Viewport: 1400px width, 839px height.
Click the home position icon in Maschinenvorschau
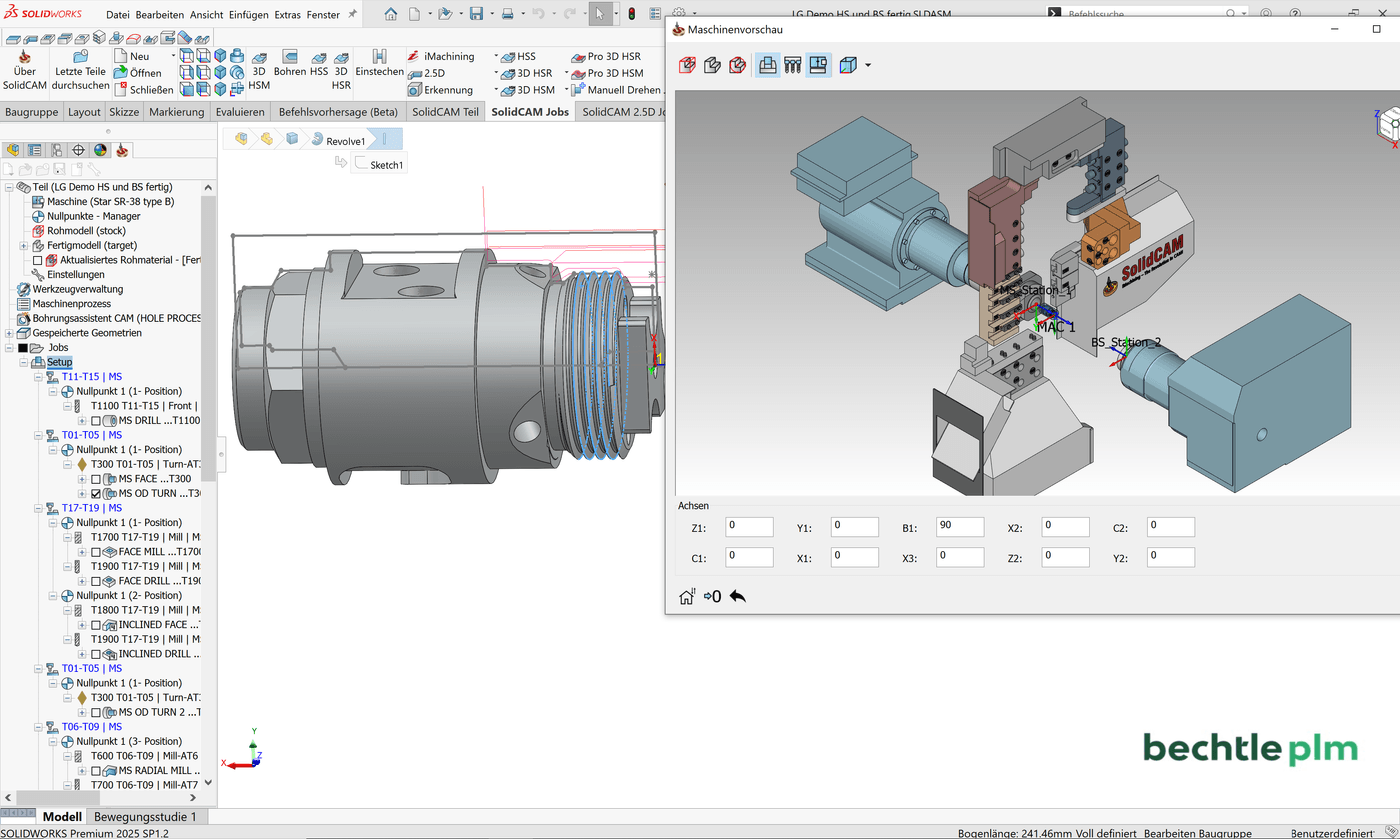(x=687, y=596)
